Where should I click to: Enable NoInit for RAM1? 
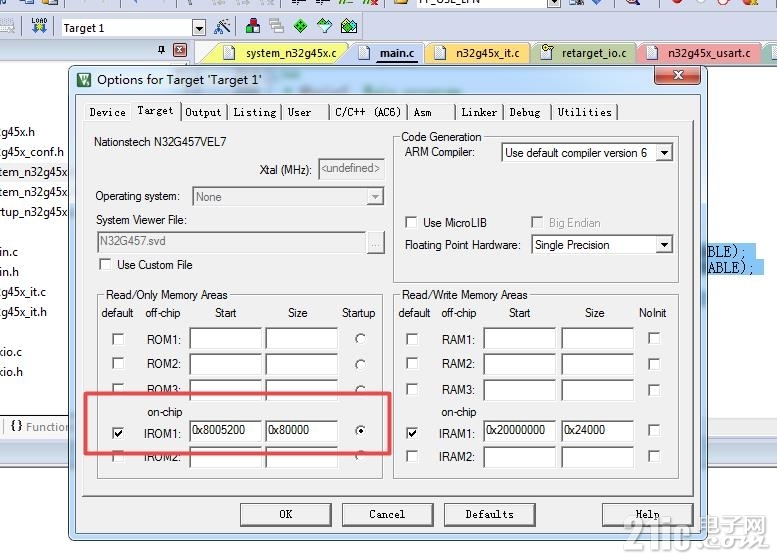pyautogui.click(x=654, y=338)
